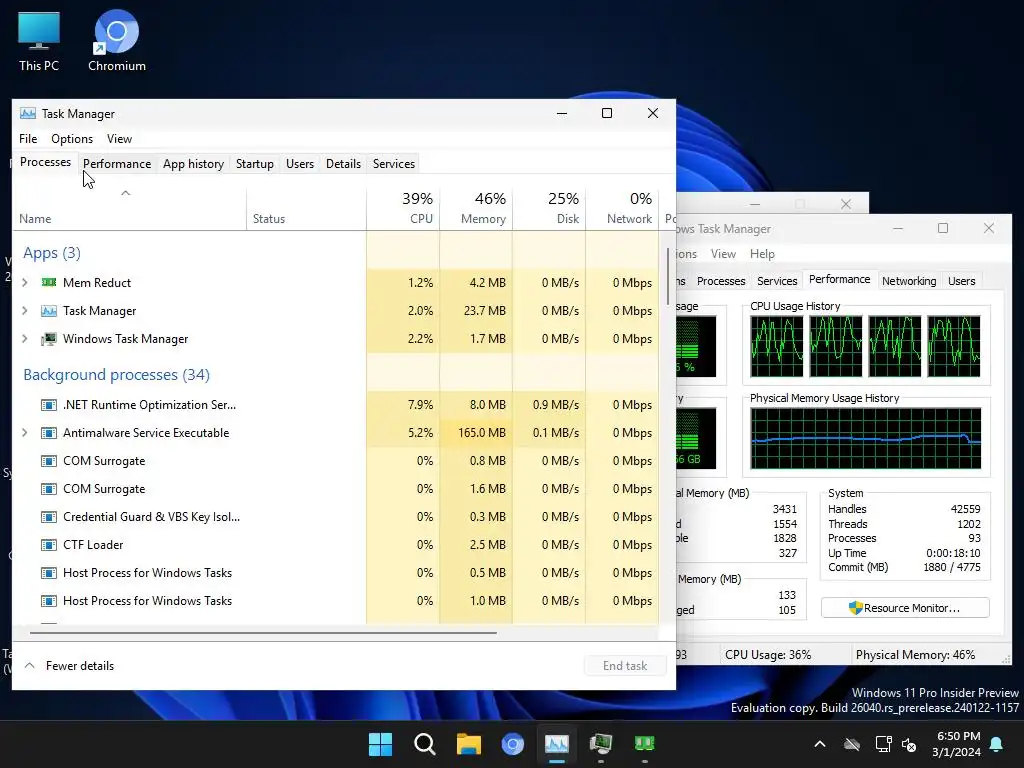Select Networking tab in Windows Task Manager

point(909,281)
